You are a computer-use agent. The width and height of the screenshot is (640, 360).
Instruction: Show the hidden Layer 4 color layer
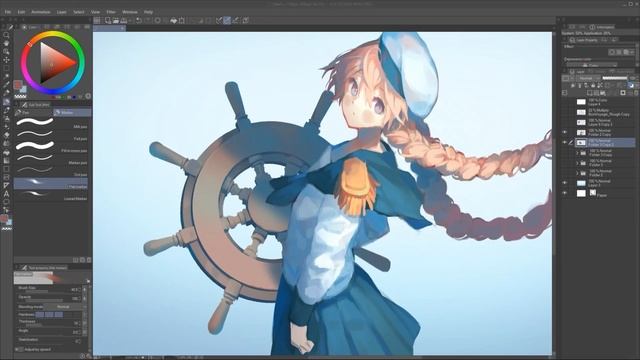(x=565, y=102)
